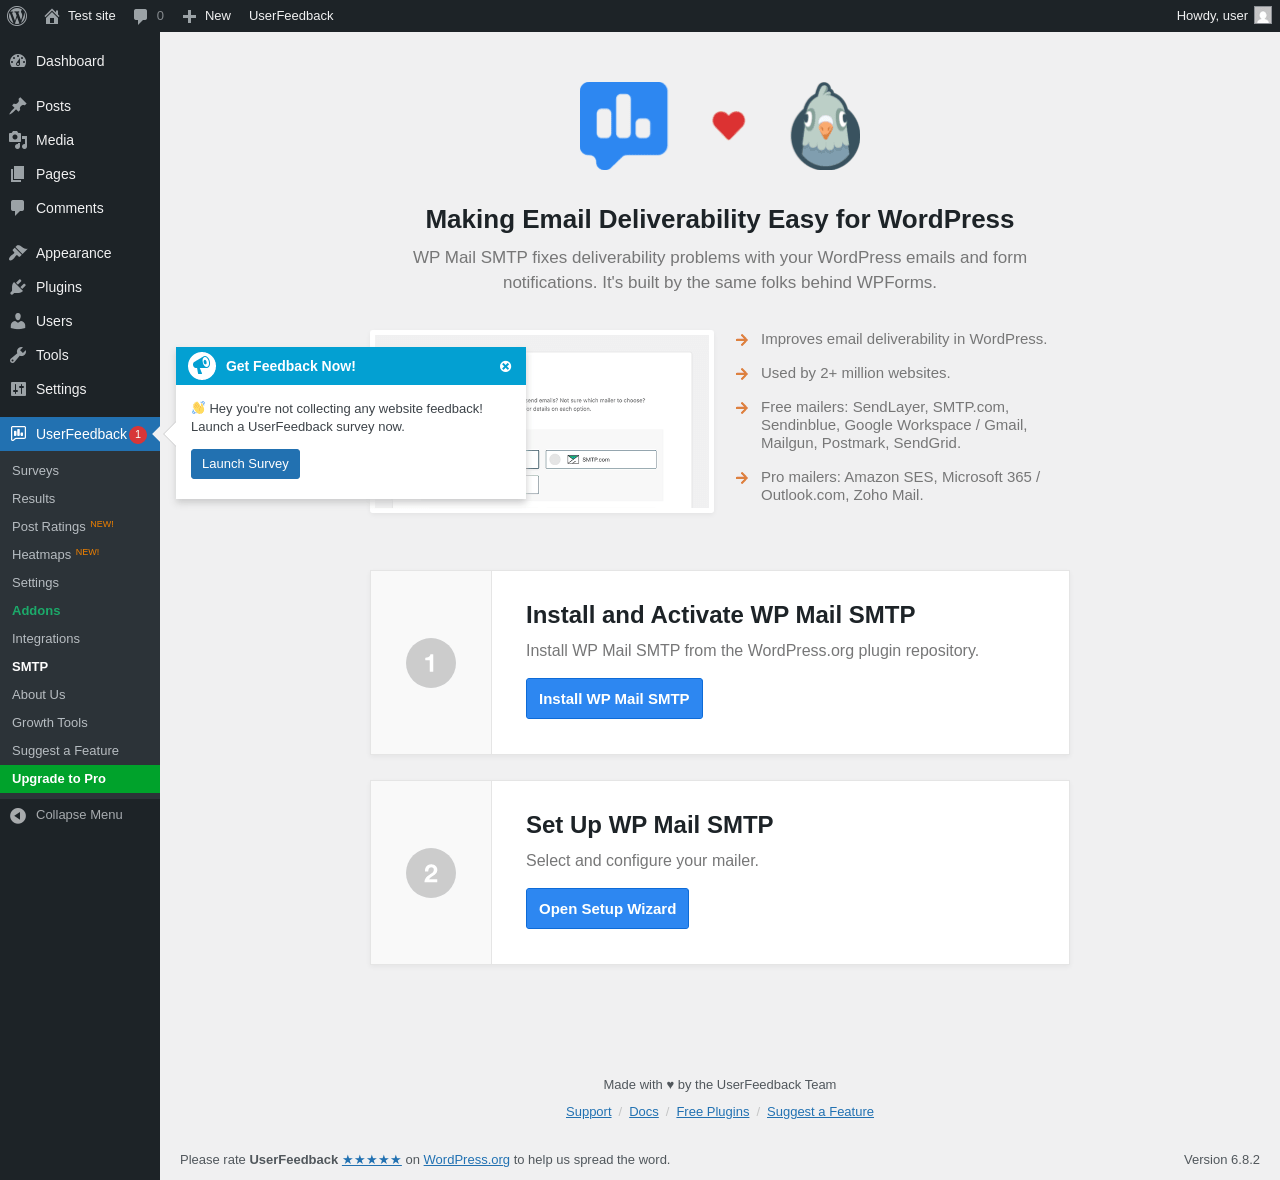
Task: Click the WP Mail SMTP pigeon mascot
Action: pos(825,126)
